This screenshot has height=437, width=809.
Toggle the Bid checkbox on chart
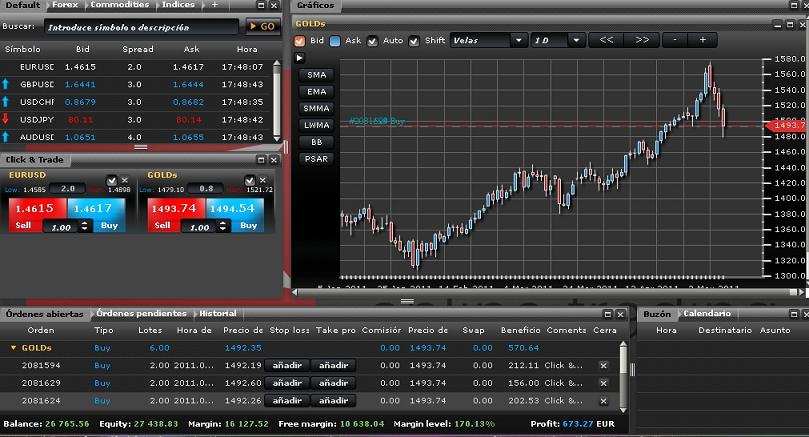300,41
